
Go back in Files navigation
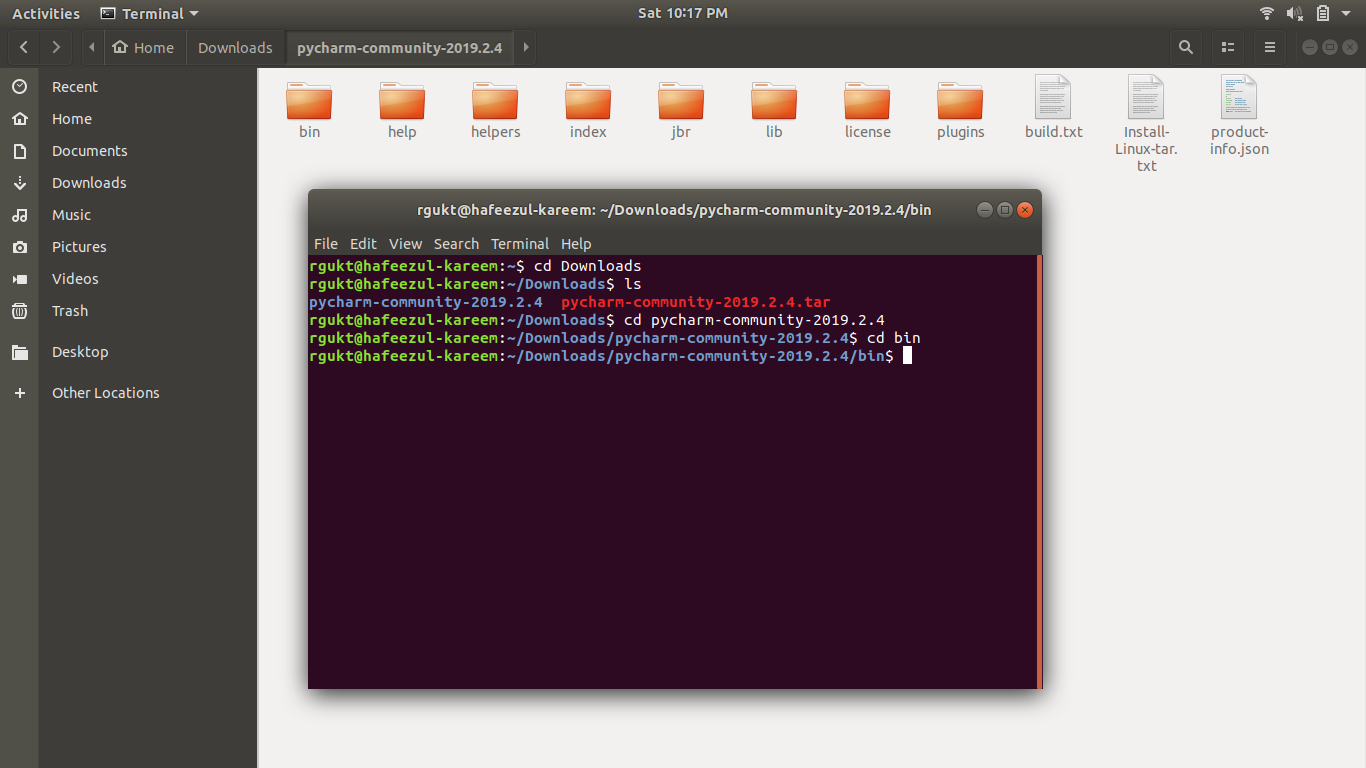(x=24, y=47)
